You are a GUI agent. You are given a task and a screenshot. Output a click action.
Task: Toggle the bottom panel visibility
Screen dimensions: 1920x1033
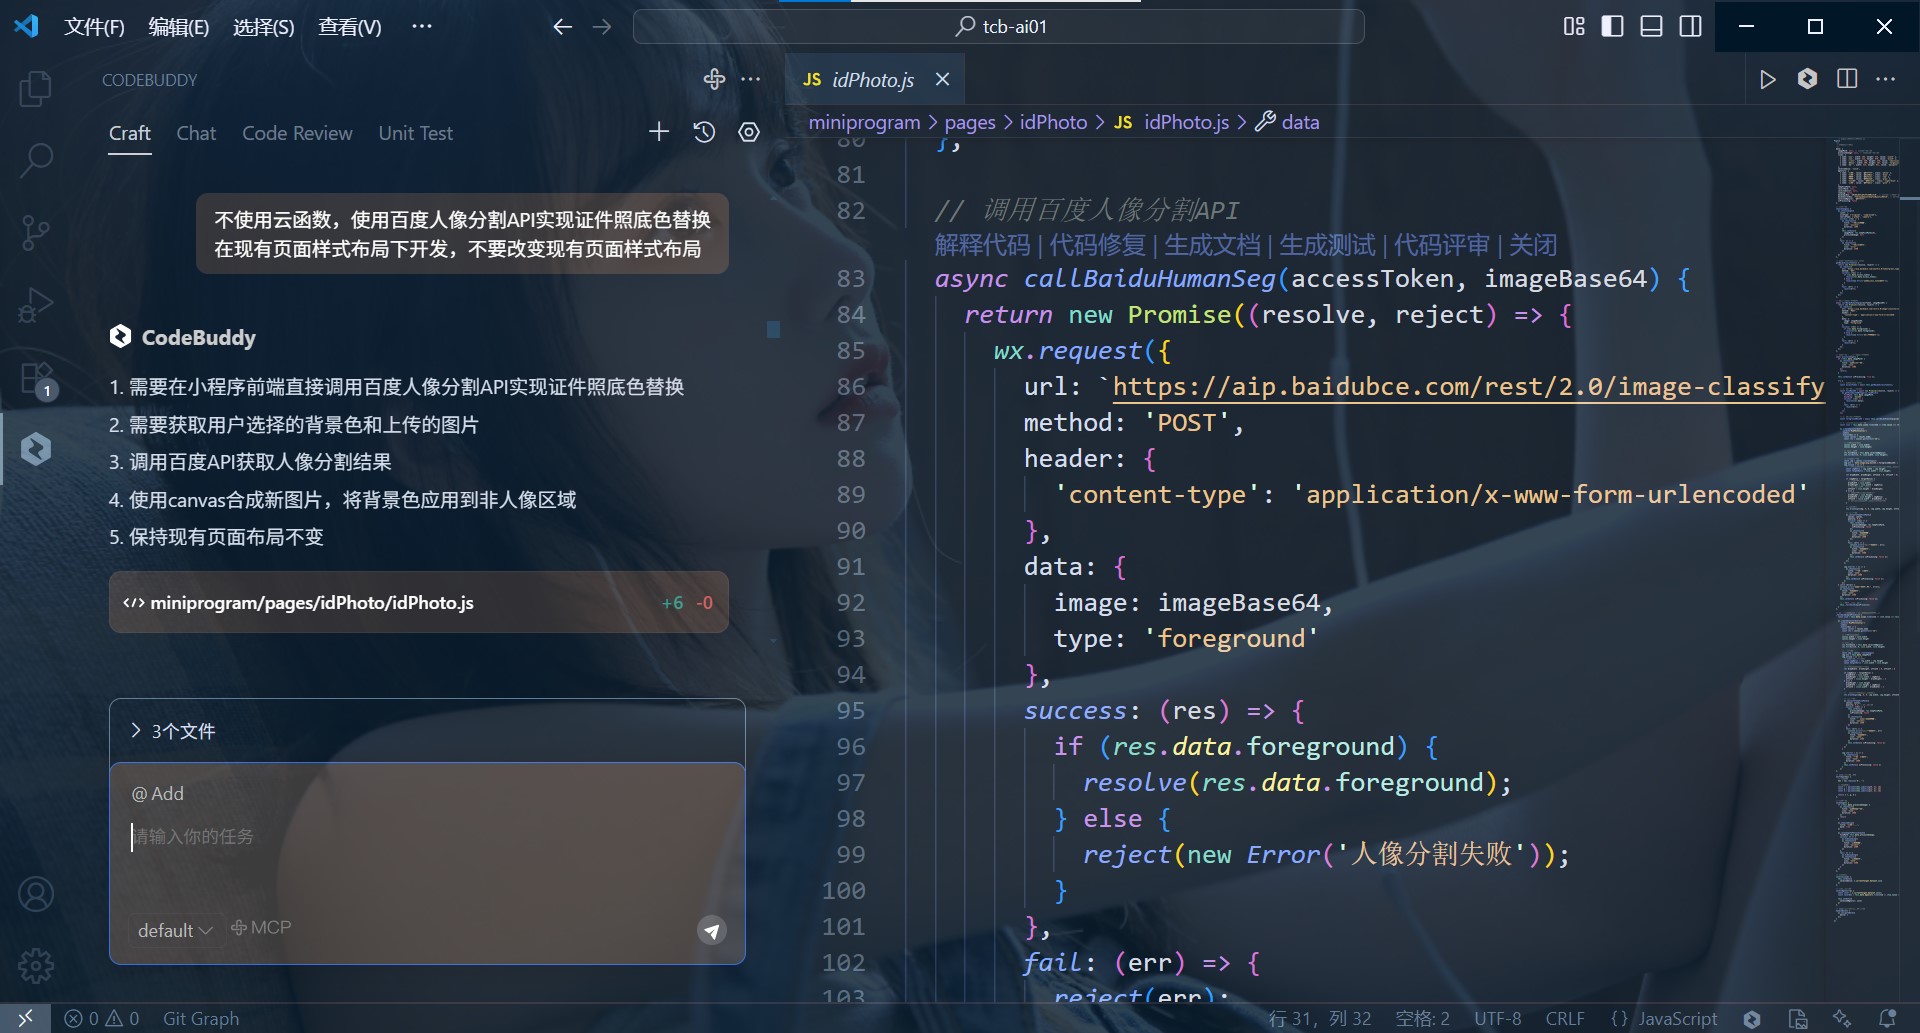click(x=1652, y=27)
